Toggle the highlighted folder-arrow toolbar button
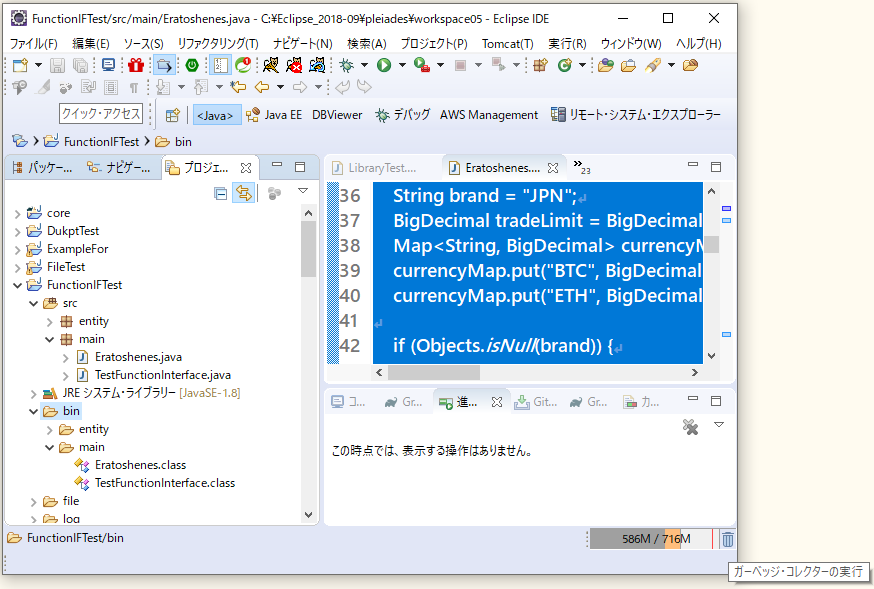Screen dimensions: 874x589 [x=164, y=66]
